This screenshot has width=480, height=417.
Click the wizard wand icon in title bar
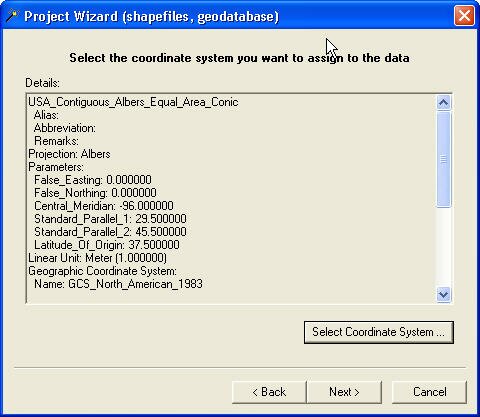point(12,16)
